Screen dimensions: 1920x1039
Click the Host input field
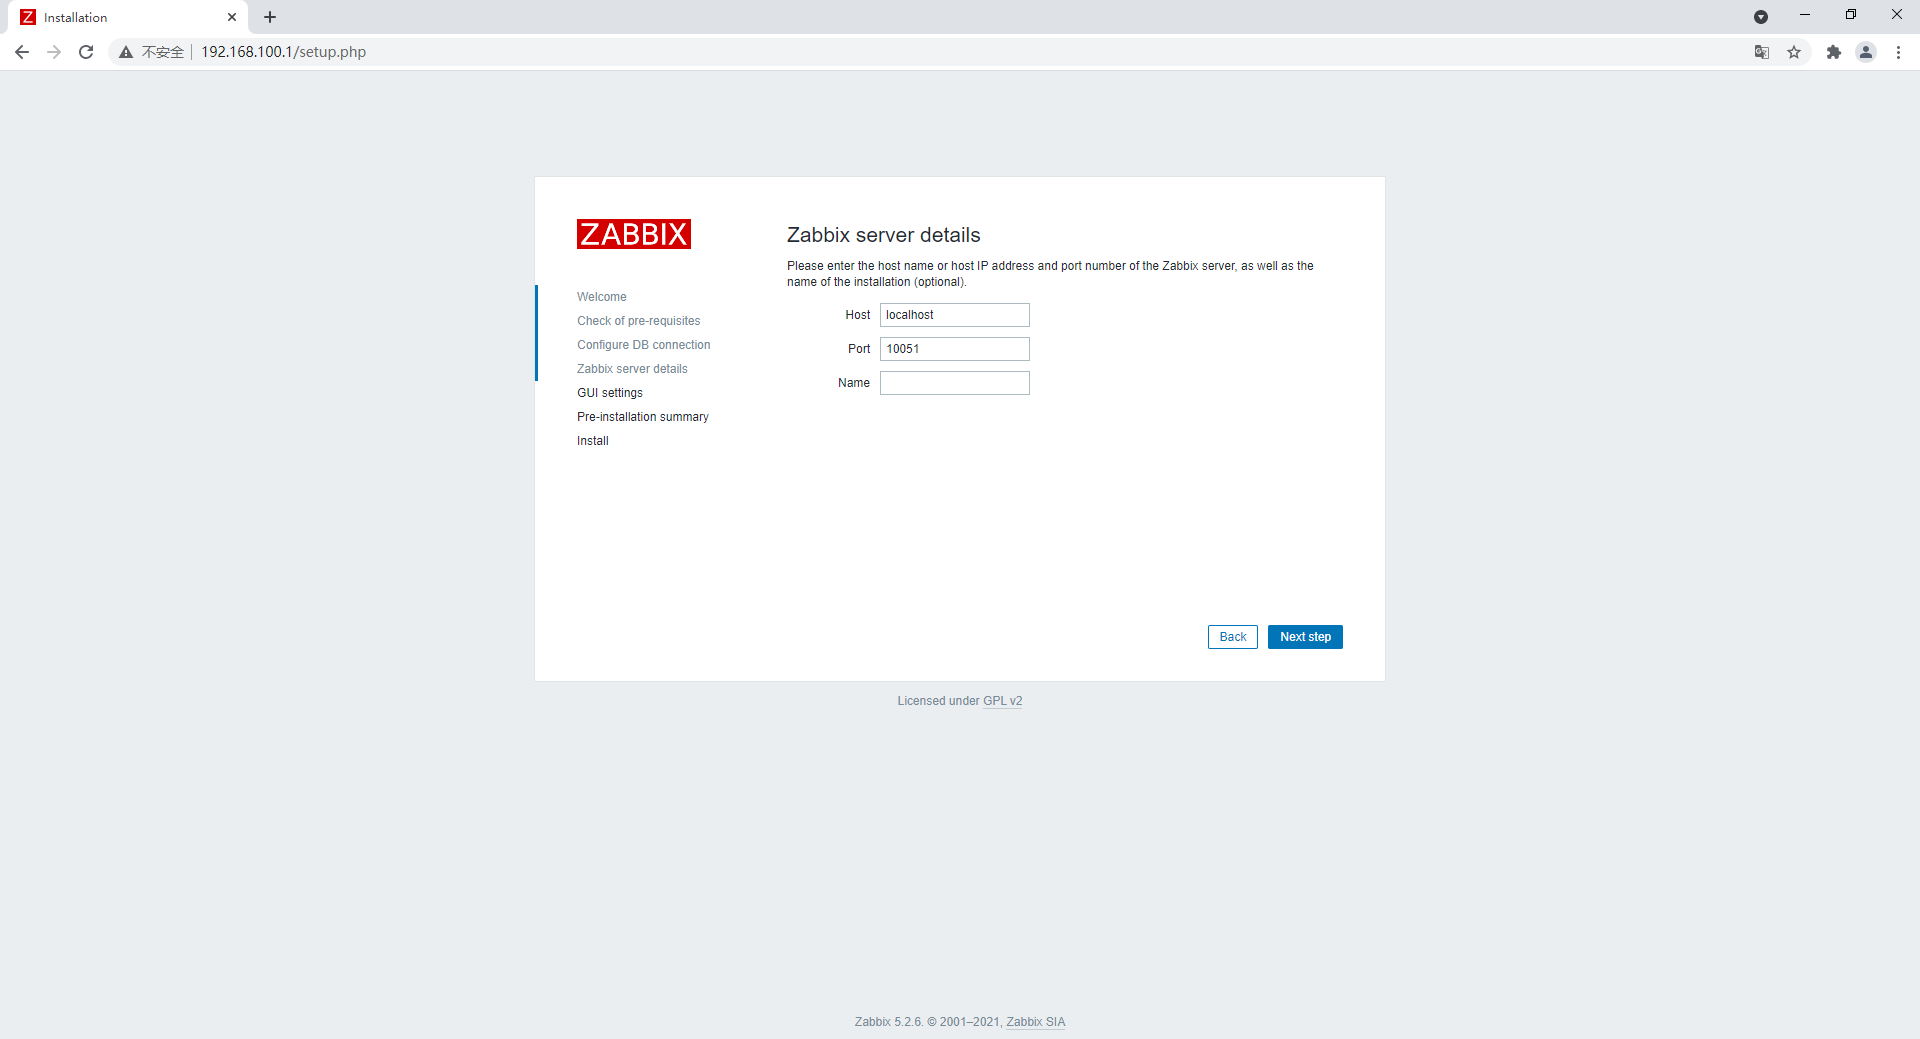(x=955, y=315)
